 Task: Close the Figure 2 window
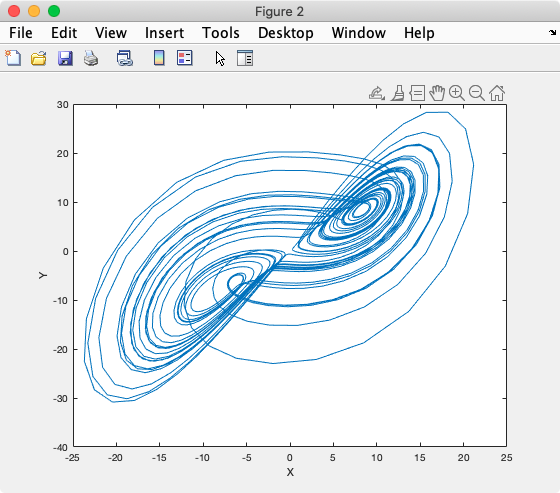[x=14, y=11]
